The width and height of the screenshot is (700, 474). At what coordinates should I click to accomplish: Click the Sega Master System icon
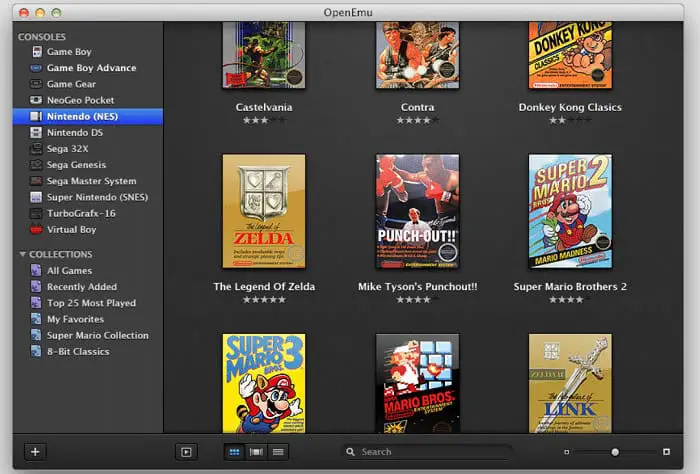(x=36, y=181)
